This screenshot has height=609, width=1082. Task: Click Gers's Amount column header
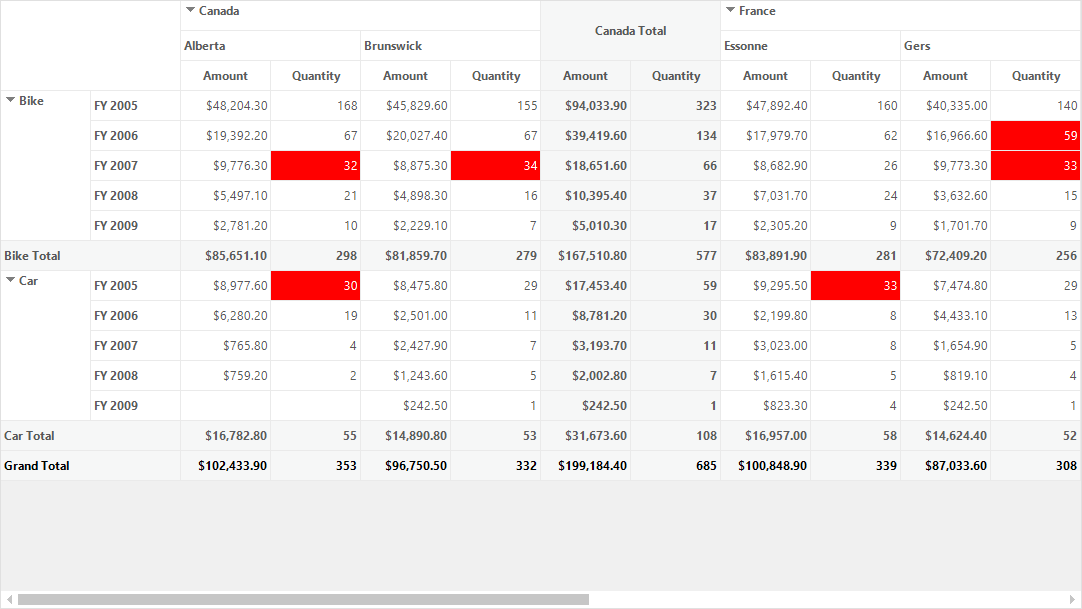(x=946, y=76)
